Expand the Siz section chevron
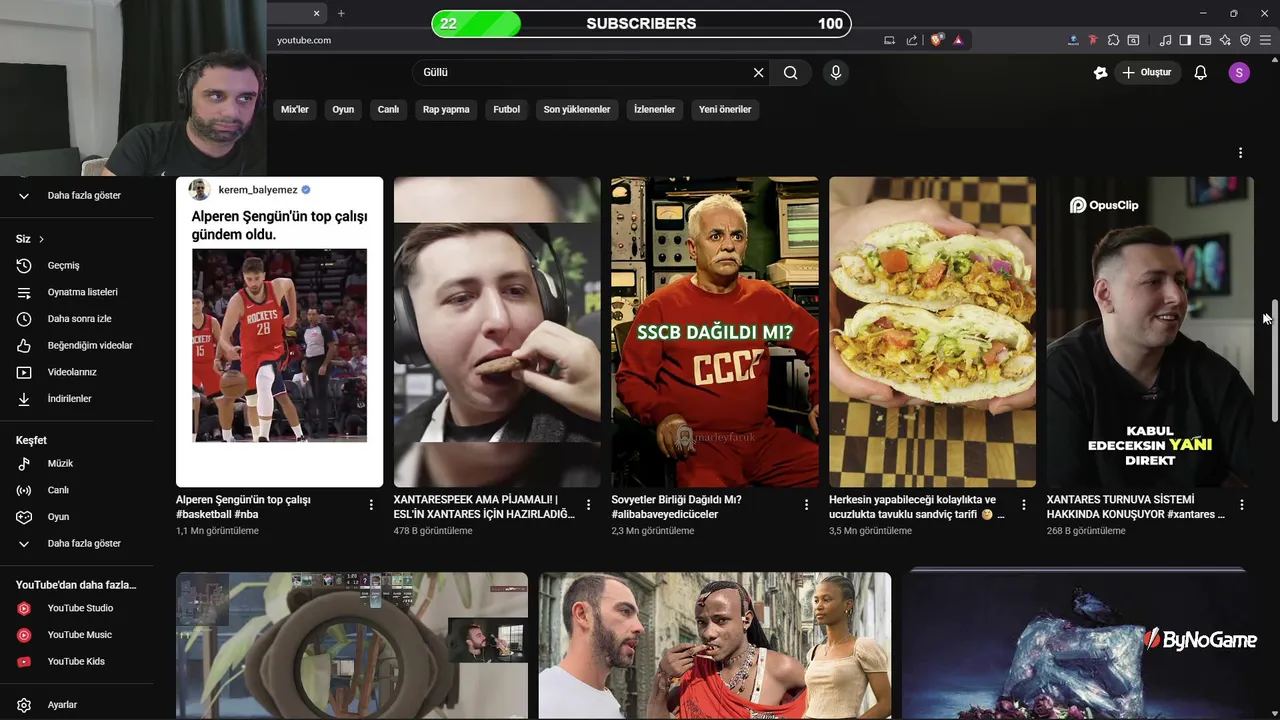This screenshot has height=720, width=1280. (x=41, y=239)
